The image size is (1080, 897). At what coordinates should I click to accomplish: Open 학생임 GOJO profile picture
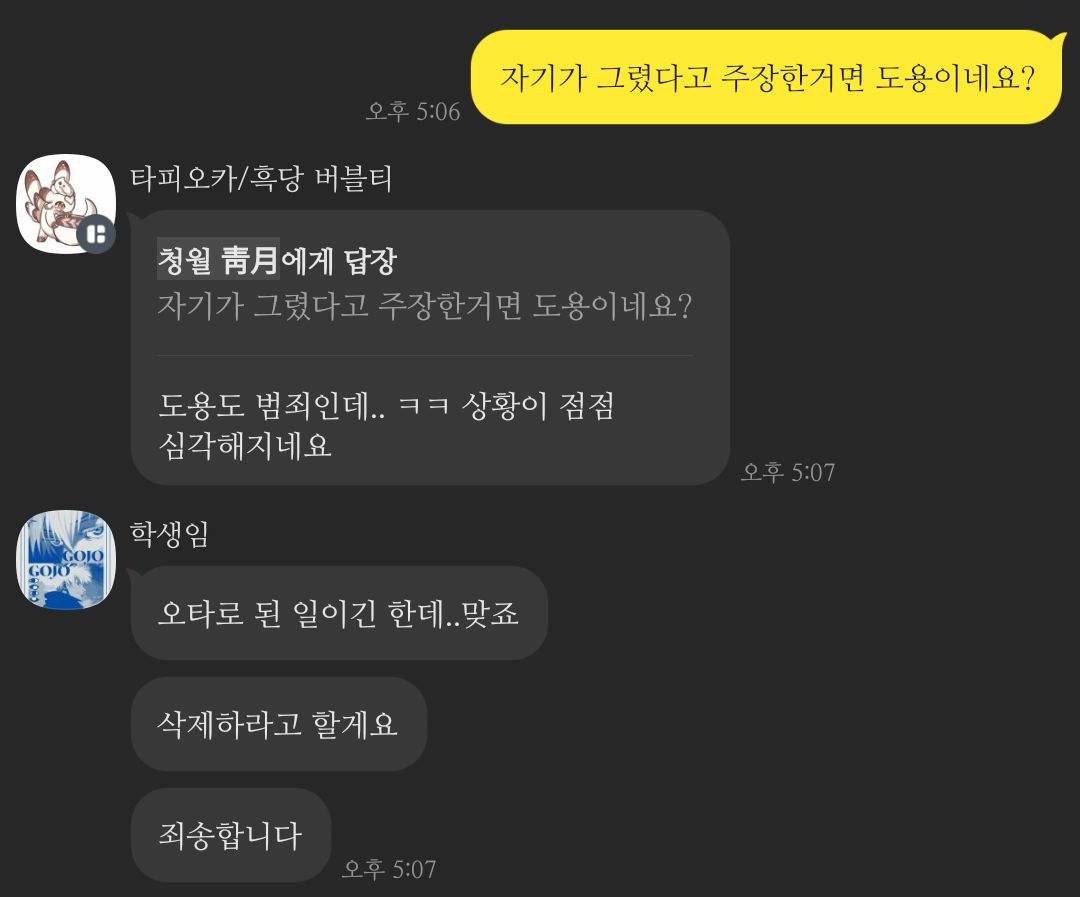tap(66, 559)
